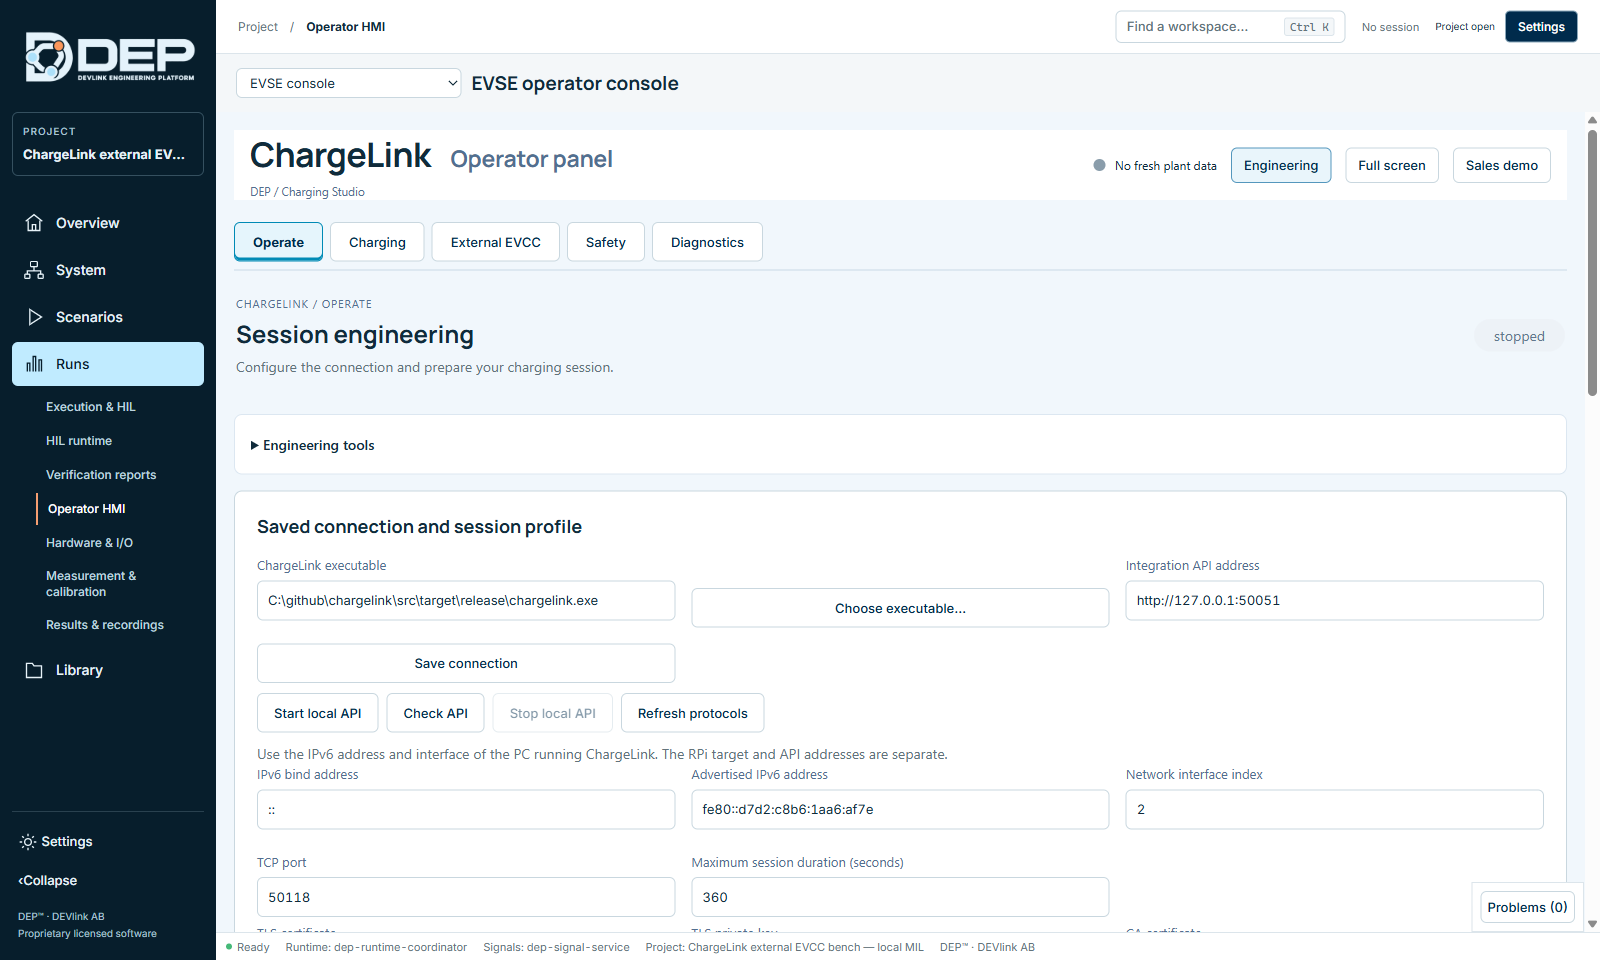Image resolution: width=1600 pixels, height=960 pixels.
Task: Open the Overview home icon
Action: click(34, 223)
